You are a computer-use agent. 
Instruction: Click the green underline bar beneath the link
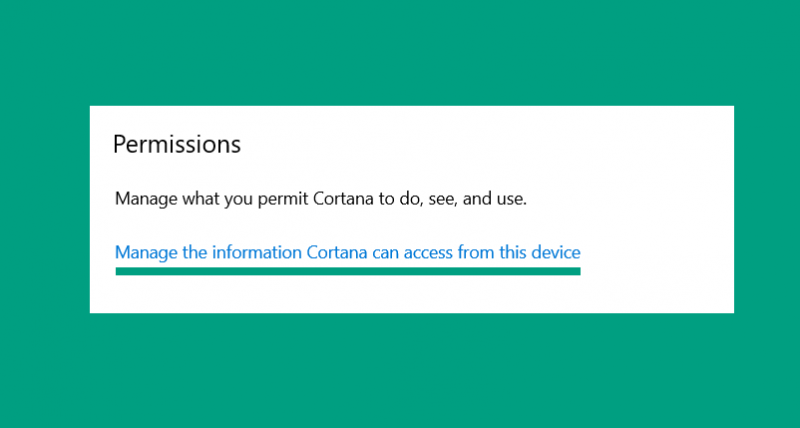pyautogui.click(x=348, y=271)
